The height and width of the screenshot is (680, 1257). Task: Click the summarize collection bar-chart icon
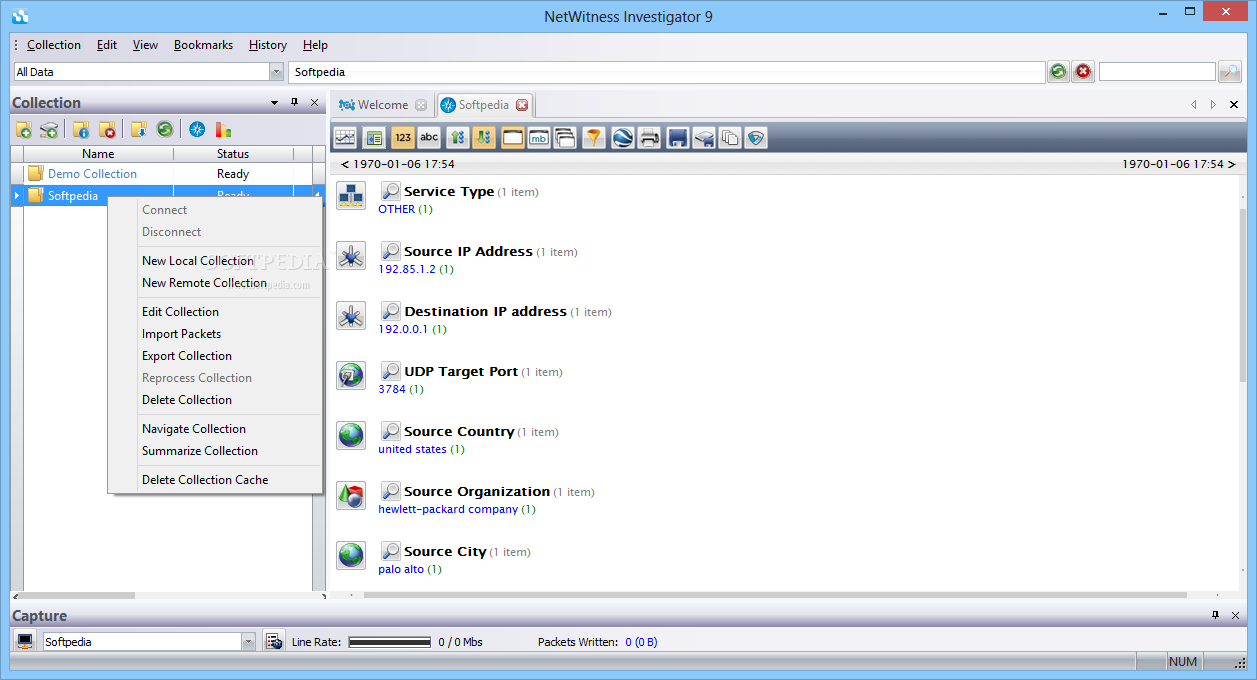(x=223, y=129)
